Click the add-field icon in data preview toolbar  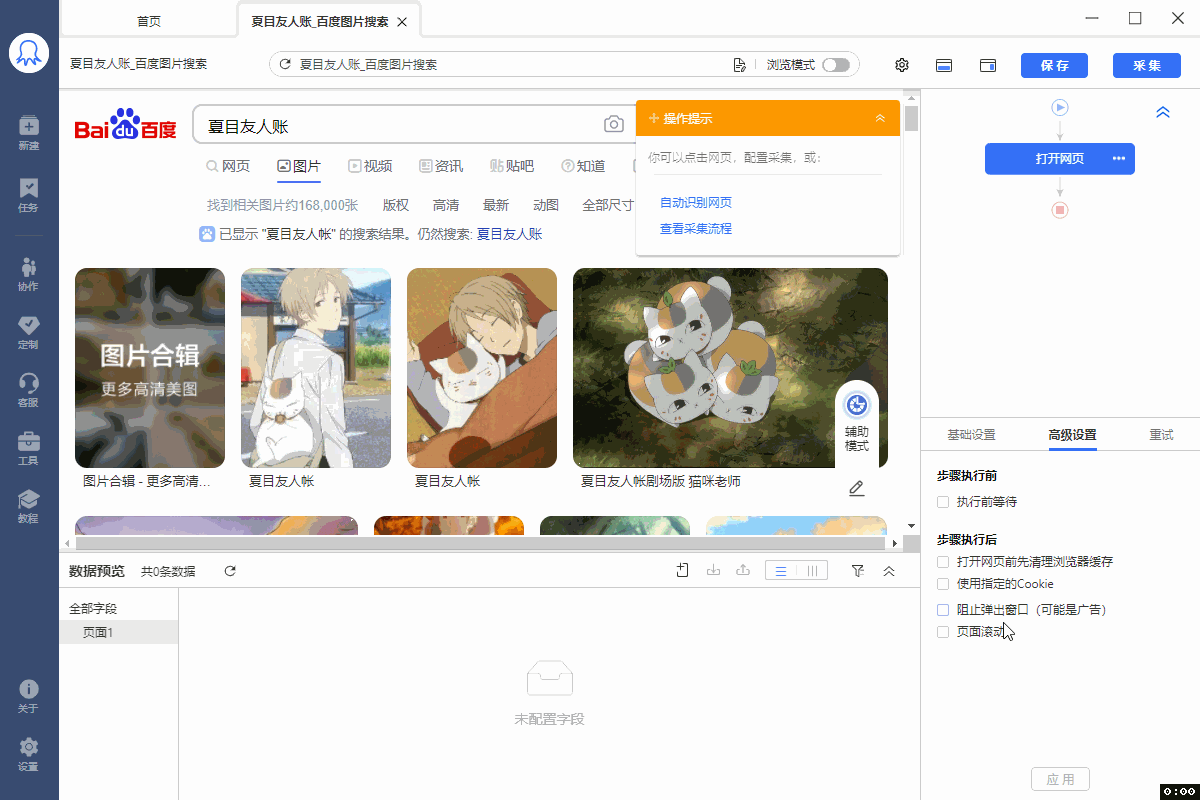[x=683, y=571]
